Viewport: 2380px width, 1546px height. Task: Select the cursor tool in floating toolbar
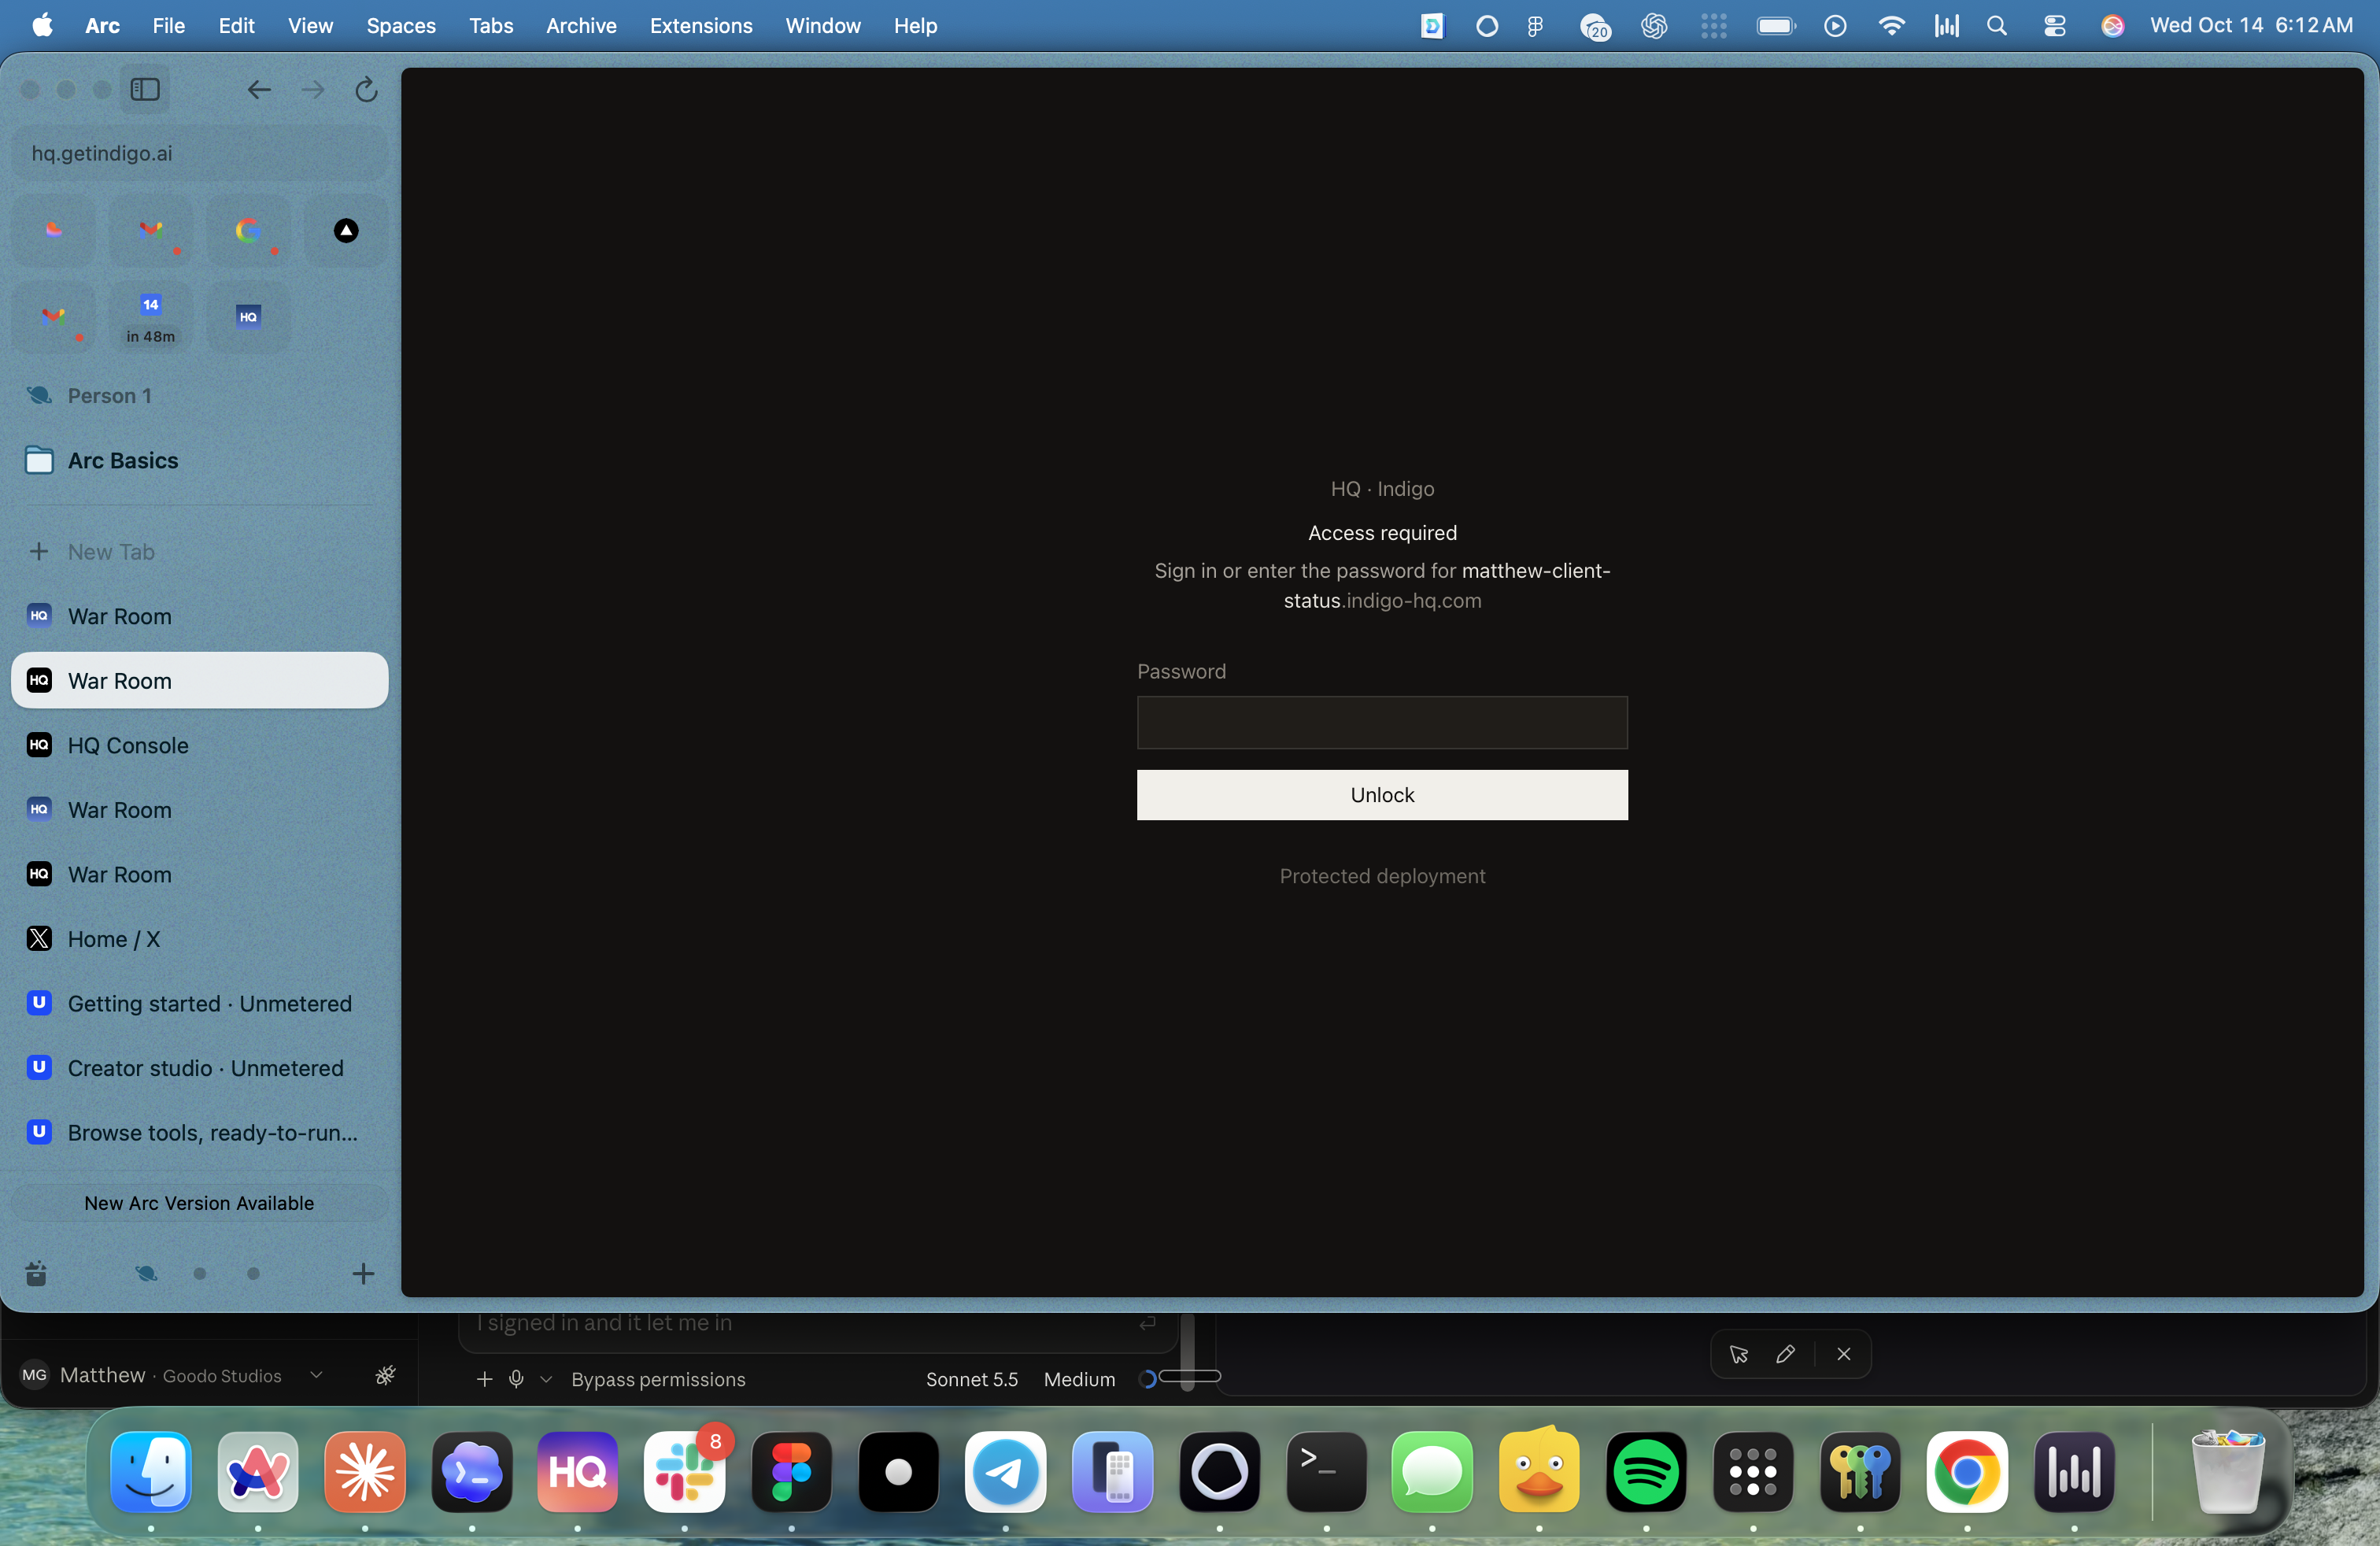[x=1739, y=1354]
